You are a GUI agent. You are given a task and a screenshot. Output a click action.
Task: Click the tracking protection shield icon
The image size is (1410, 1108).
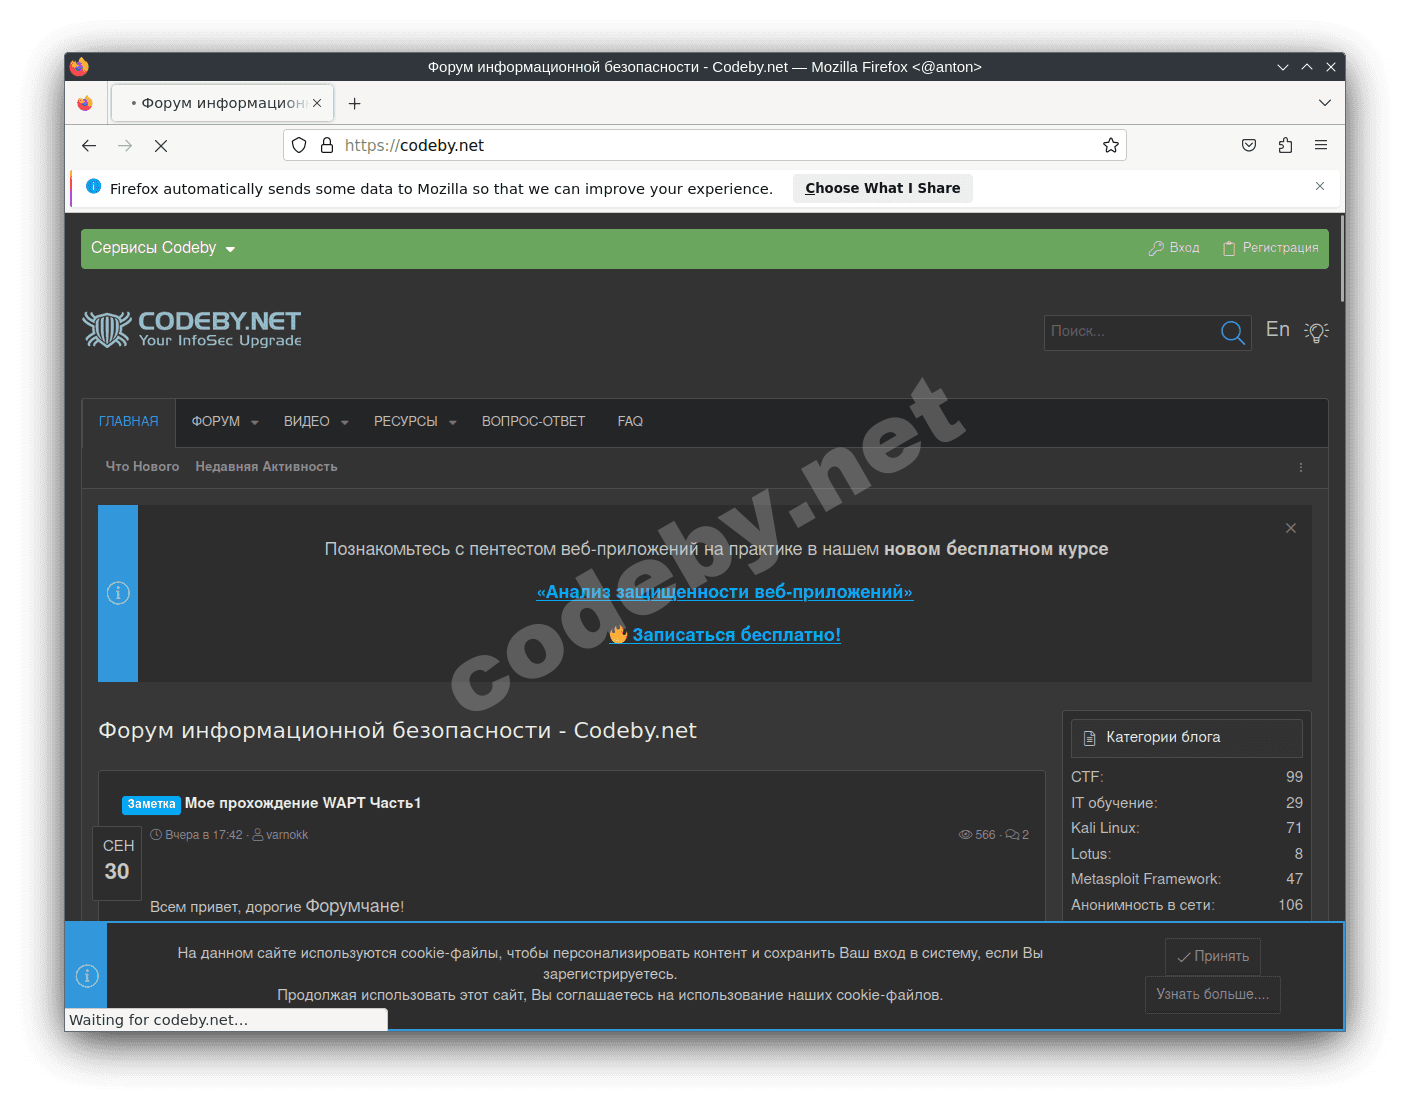click(299, 146)
